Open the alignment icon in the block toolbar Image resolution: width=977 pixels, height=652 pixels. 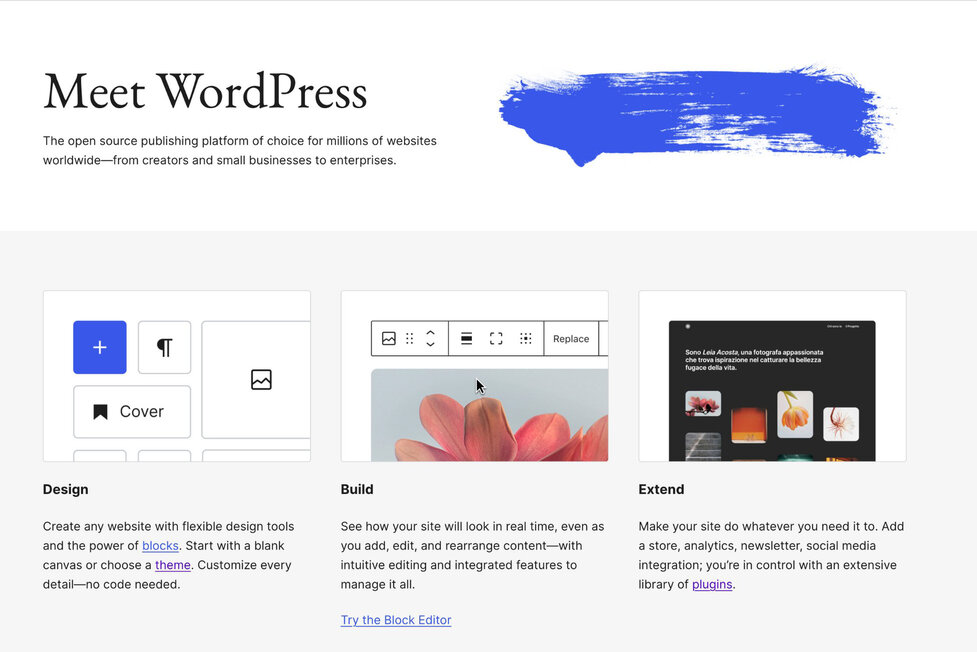(466, 338)
